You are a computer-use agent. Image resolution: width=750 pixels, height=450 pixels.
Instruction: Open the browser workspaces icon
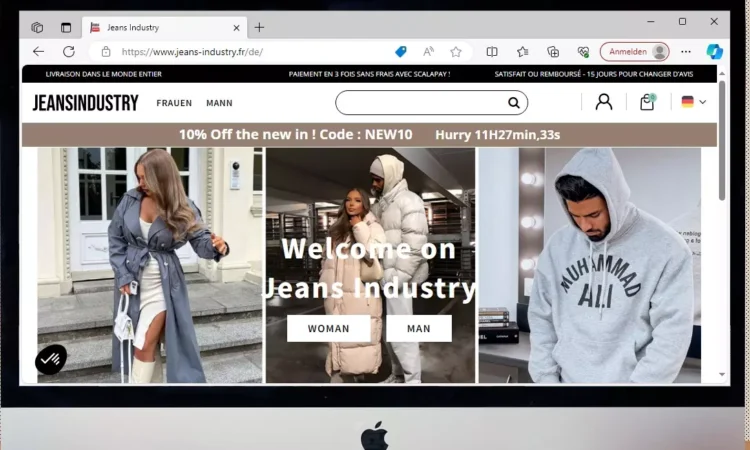tap(37, 28)
